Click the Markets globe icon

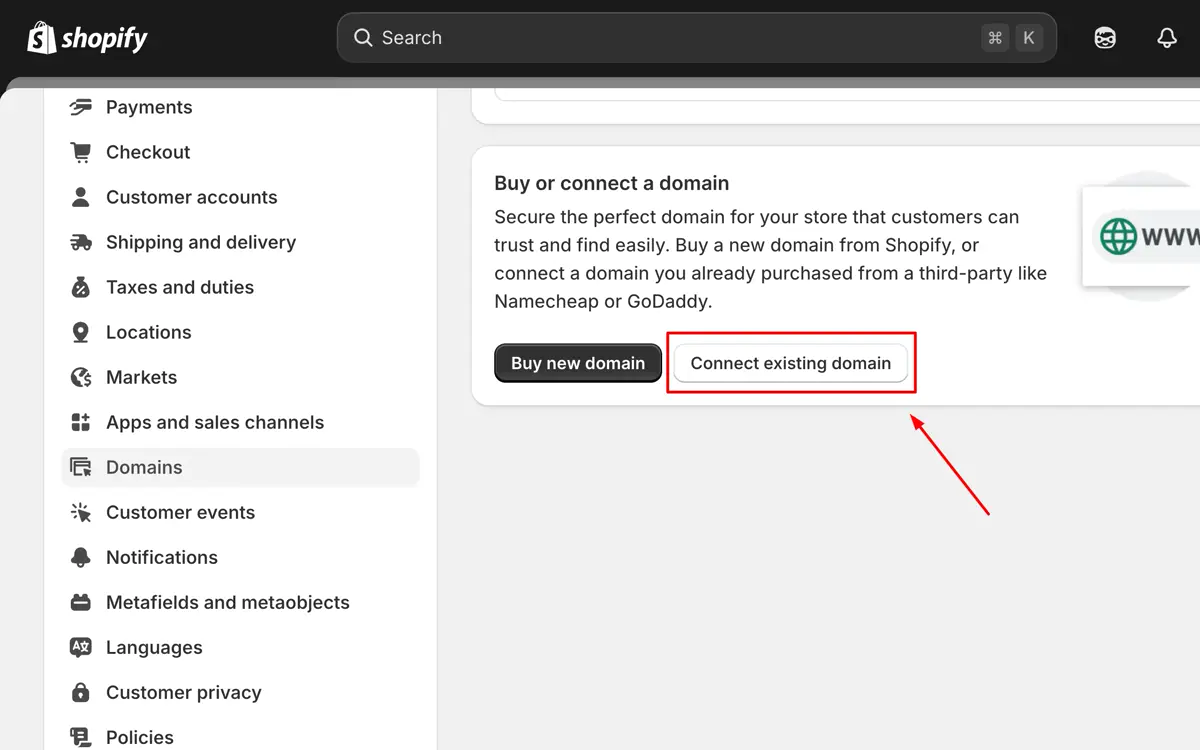point(81,377)
